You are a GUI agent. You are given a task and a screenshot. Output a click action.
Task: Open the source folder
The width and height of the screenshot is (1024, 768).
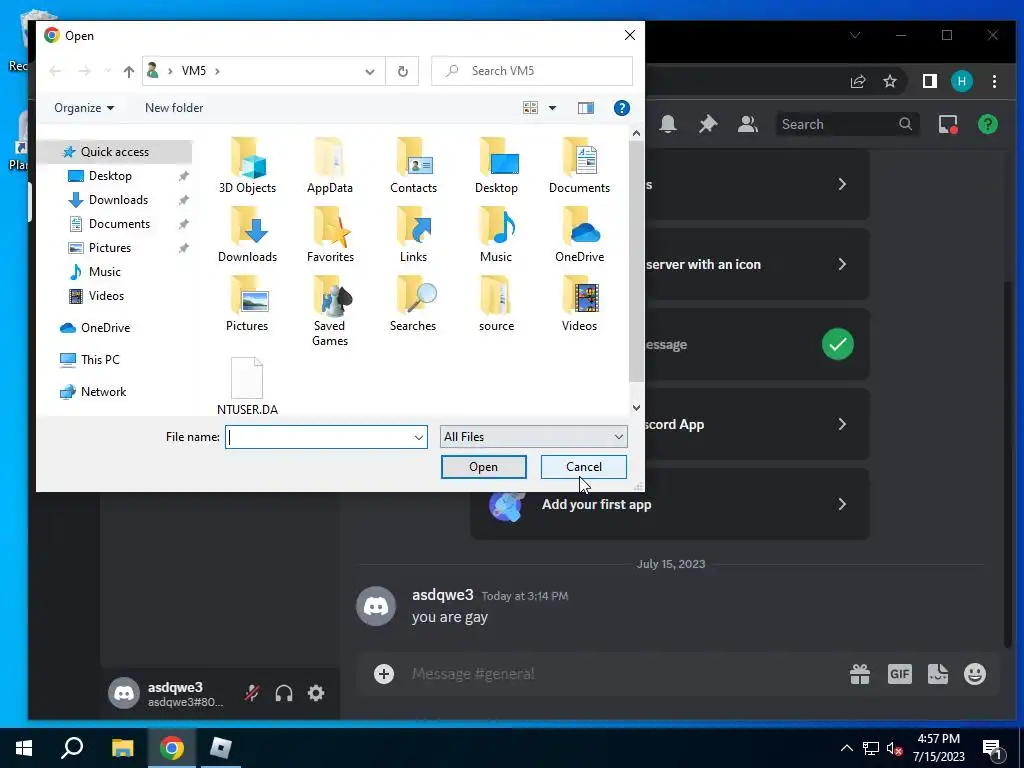point(496,304)
